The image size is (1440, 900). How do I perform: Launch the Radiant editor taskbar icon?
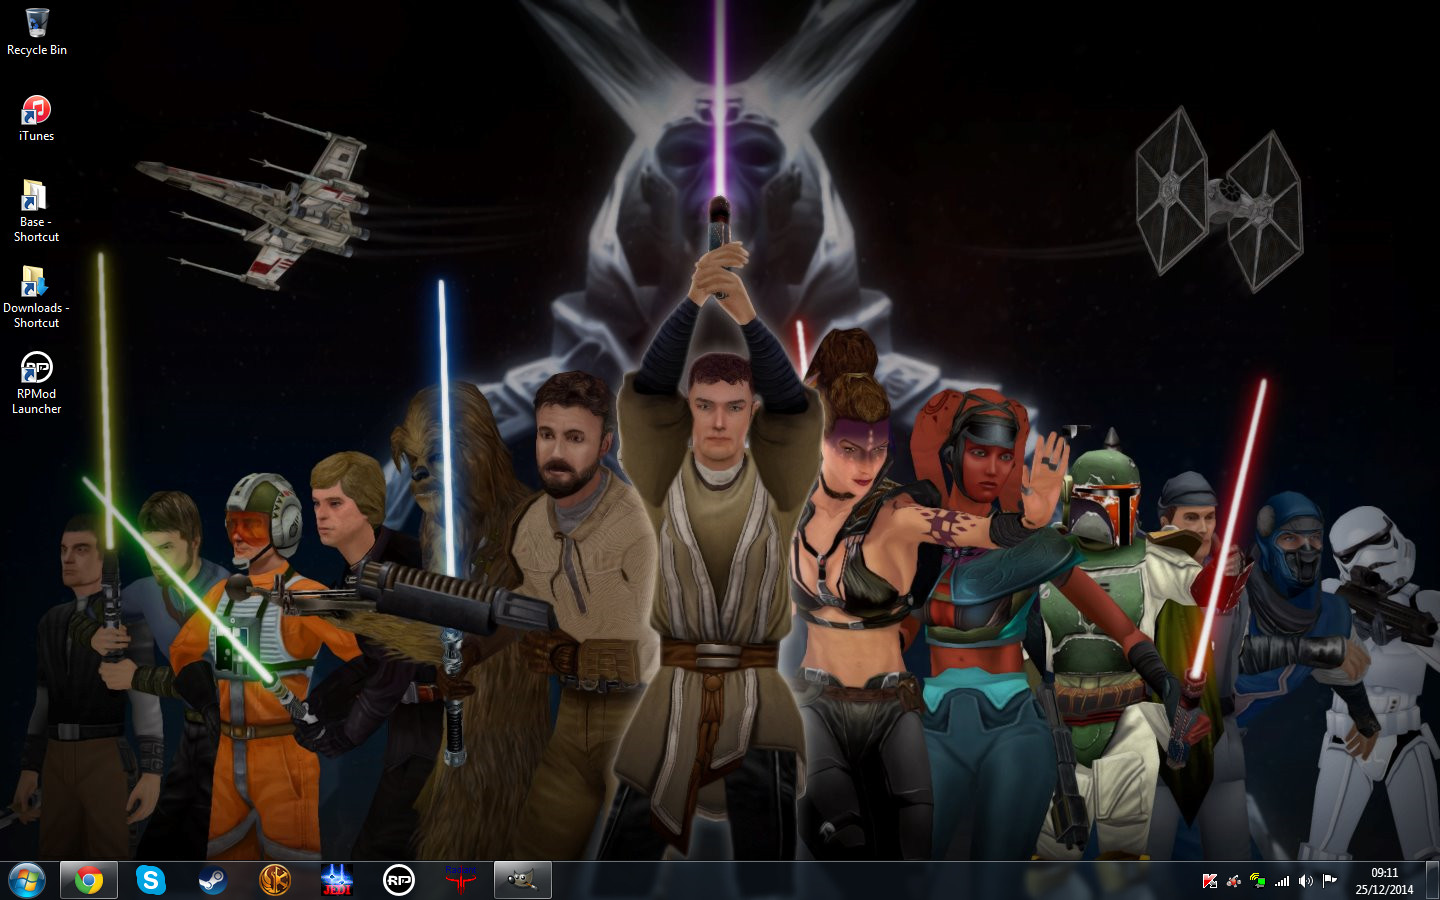pos(461,880)
